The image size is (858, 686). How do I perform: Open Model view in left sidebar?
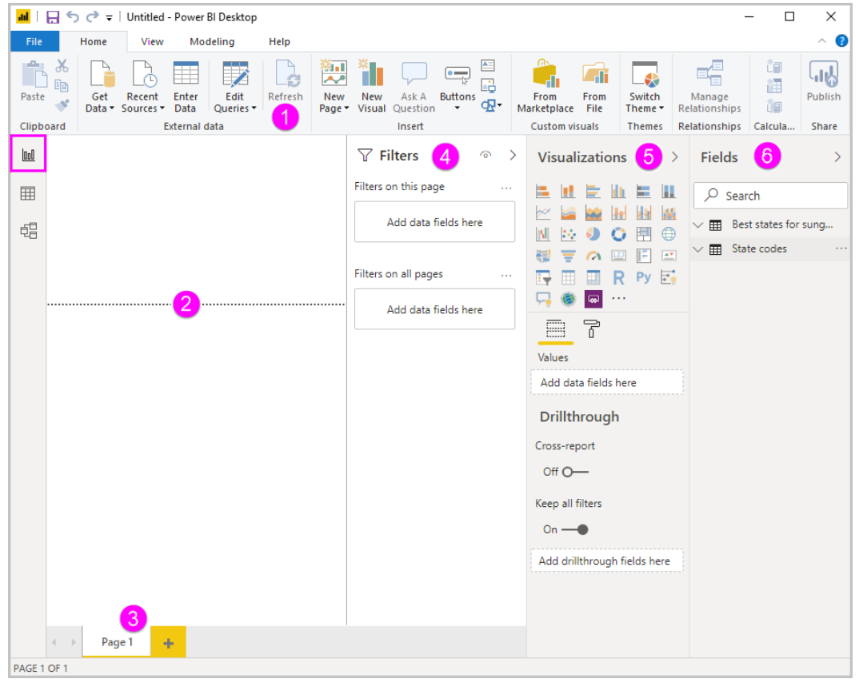pyautogui.click(x=28, y=230)
